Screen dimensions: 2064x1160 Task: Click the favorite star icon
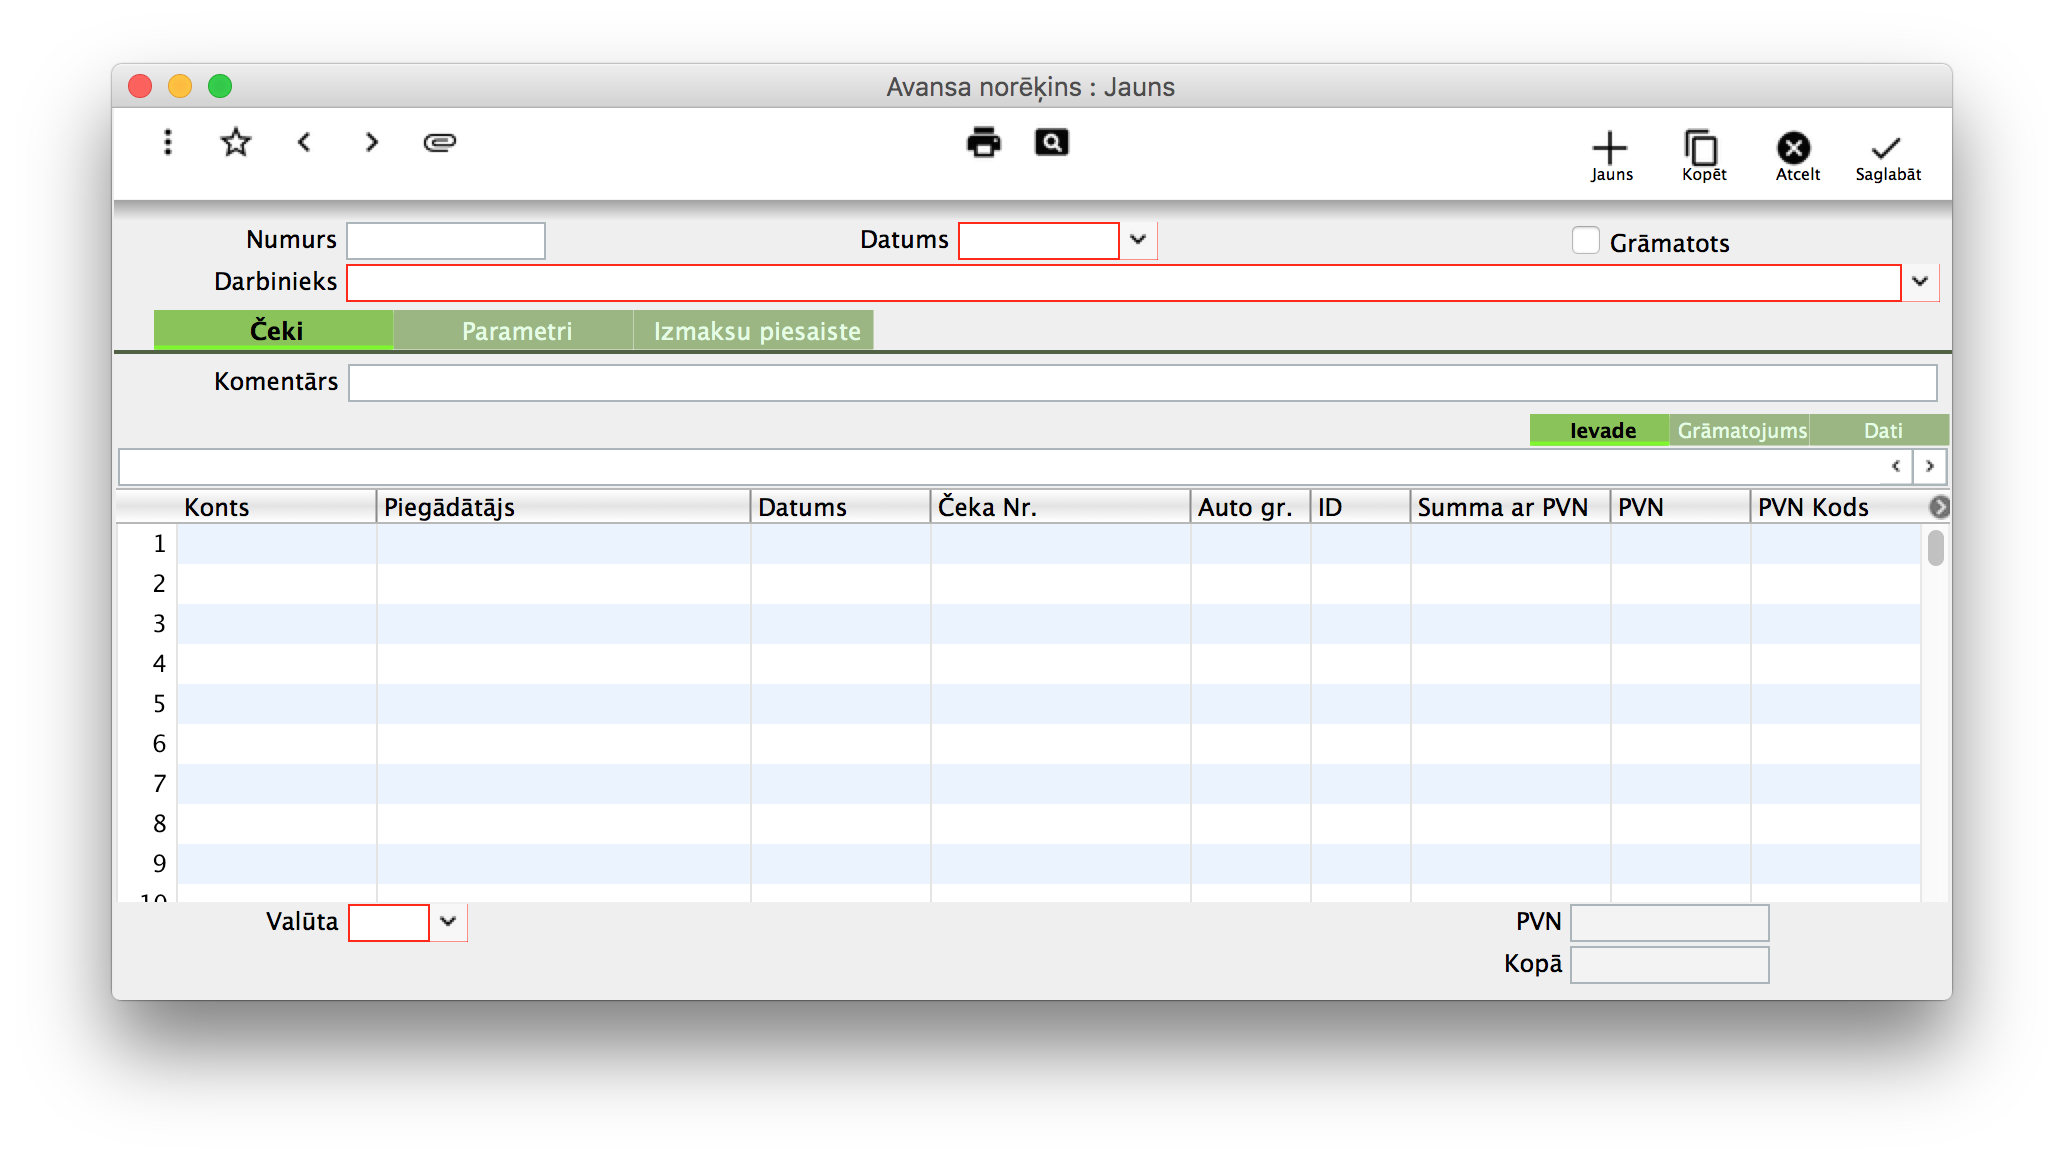pyautogui.click(x=236, y=142)
